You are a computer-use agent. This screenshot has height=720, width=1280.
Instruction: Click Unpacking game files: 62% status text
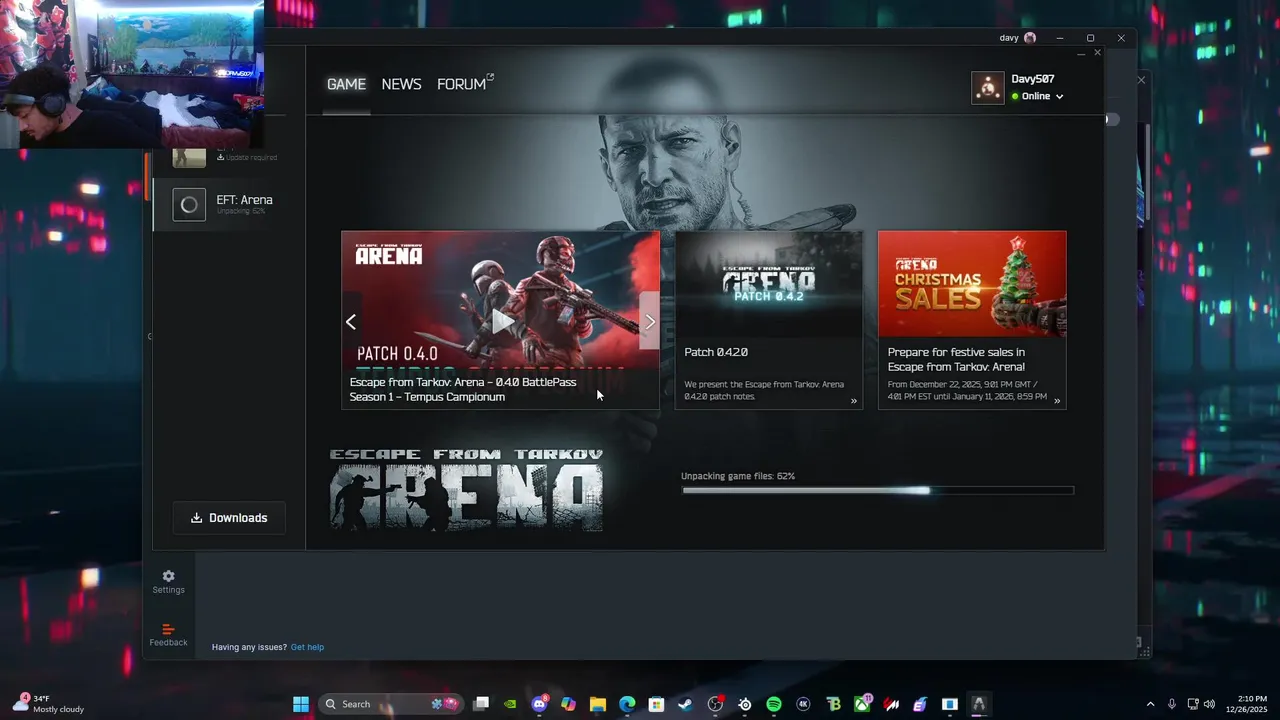tap(738, 476)
